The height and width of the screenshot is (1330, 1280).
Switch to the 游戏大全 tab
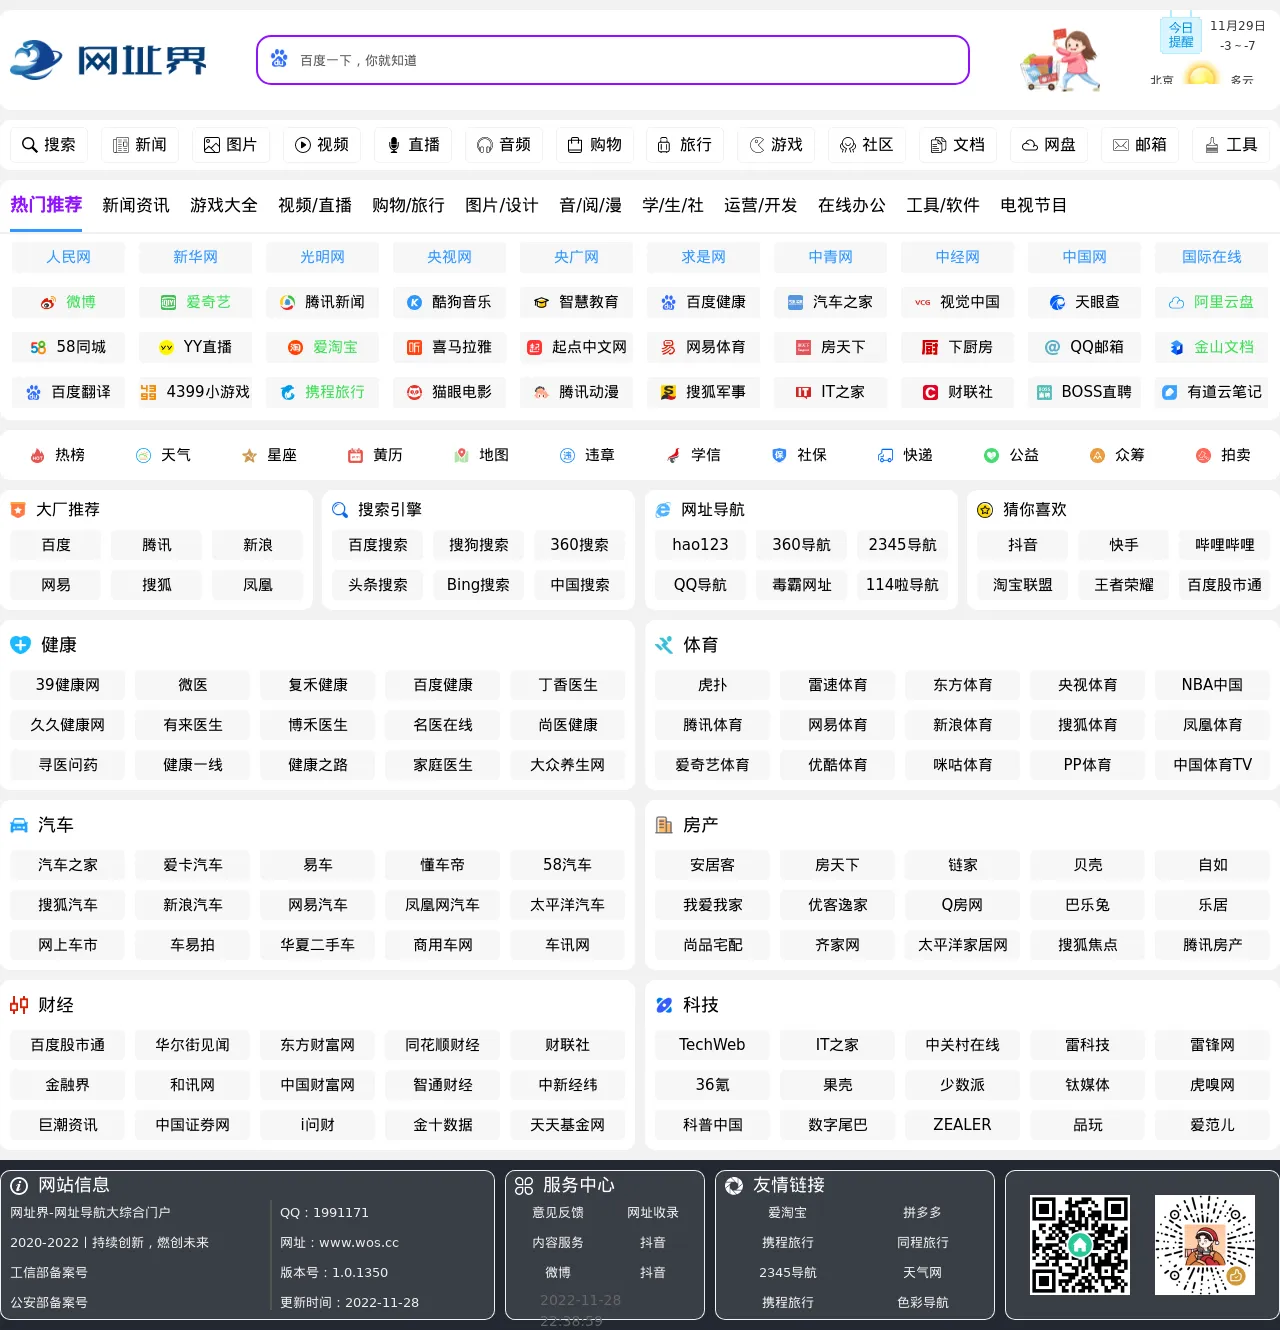point(224,205)
